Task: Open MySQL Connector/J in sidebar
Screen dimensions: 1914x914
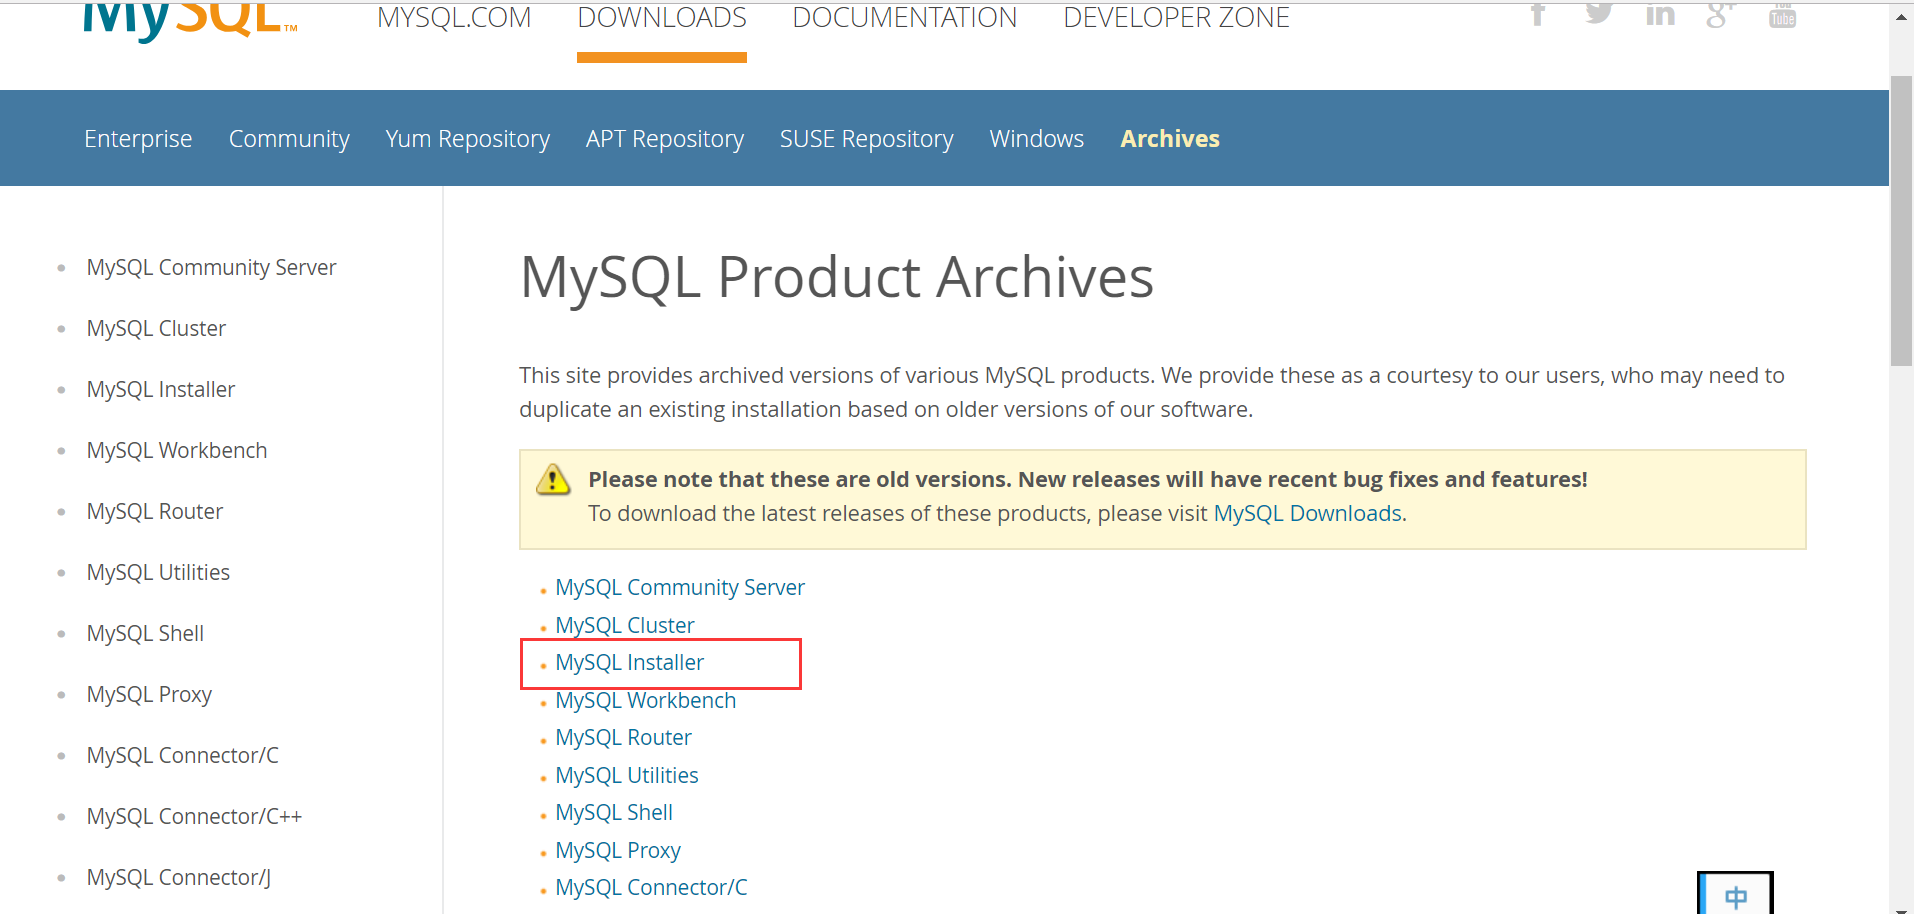Action: click(x=179, y=878)
